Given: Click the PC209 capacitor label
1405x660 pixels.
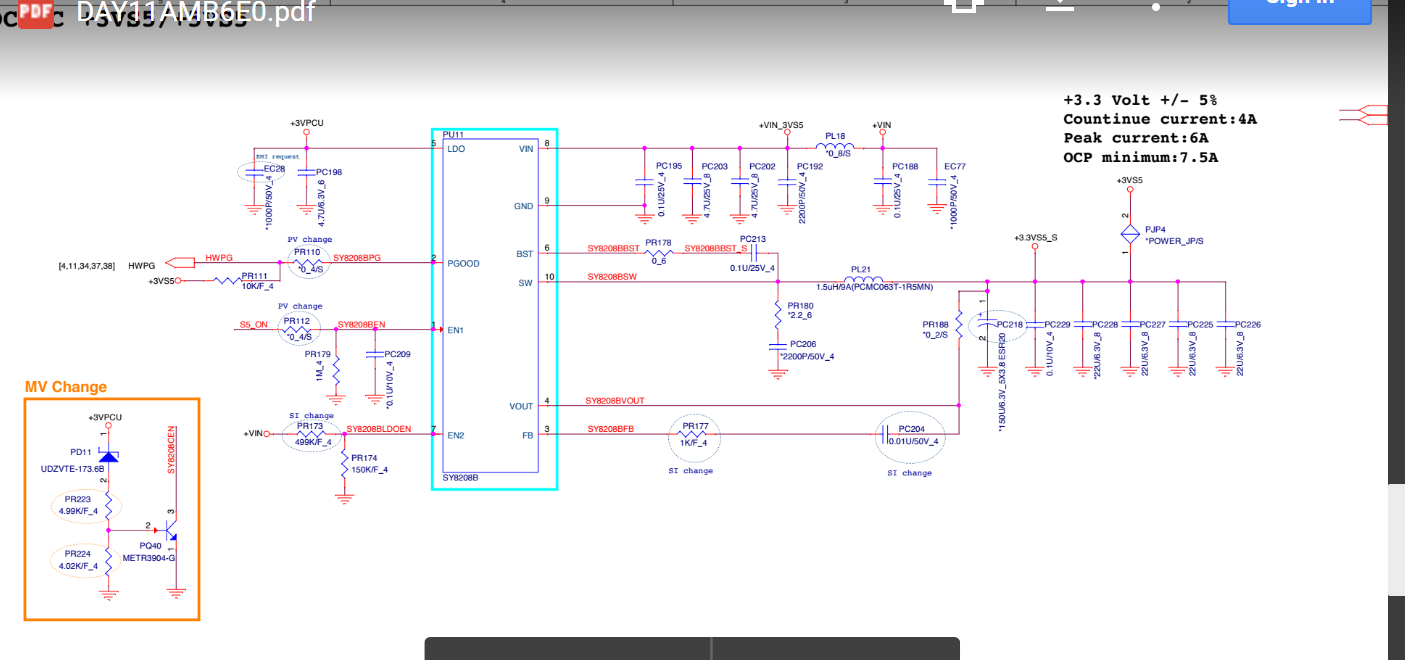Looking at the screenshot, I should coord(397,354).
